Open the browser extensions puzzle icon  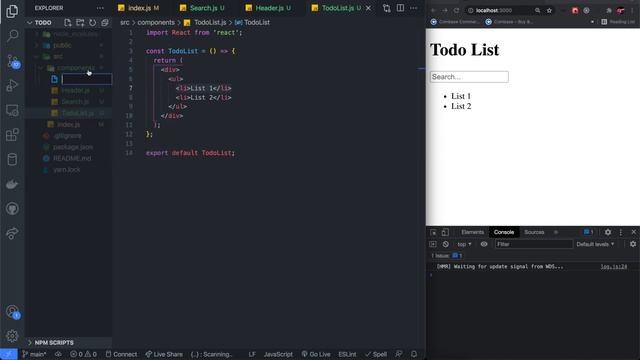(609, 10)
